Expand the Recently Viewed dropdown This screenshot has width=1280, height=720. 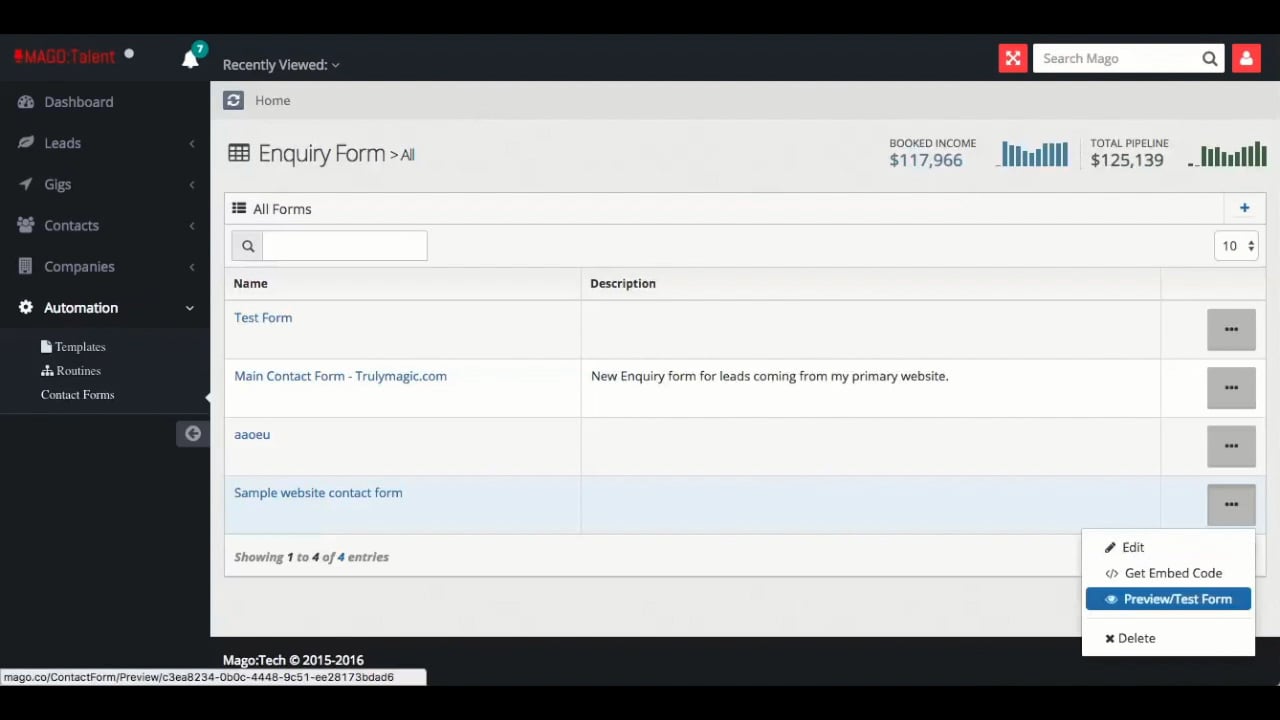281,65
